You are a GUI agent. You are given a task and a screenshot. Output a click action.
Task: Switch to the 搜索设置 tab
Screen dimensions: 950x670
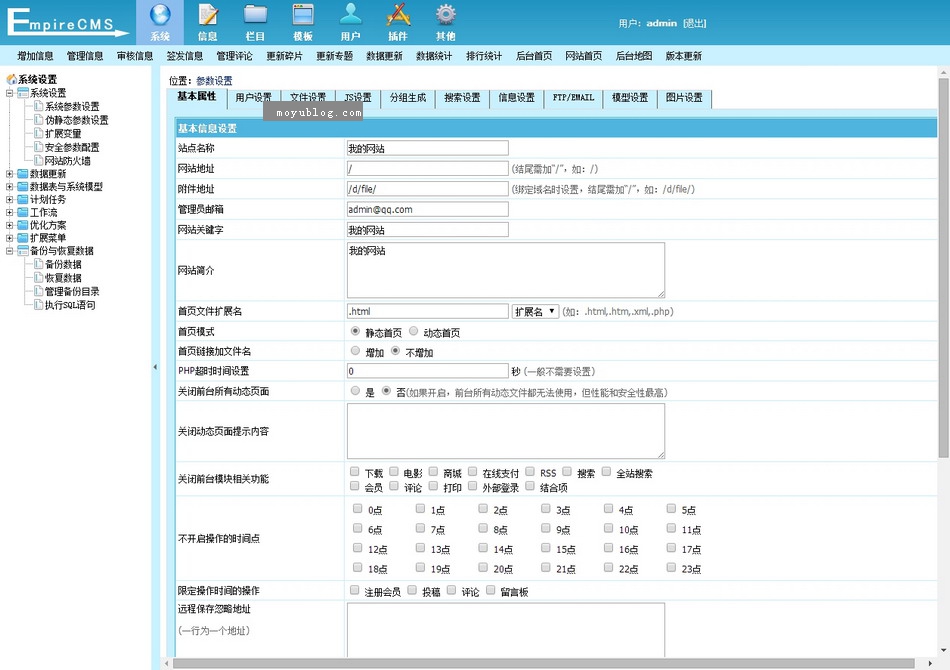(x=462, y=98)
